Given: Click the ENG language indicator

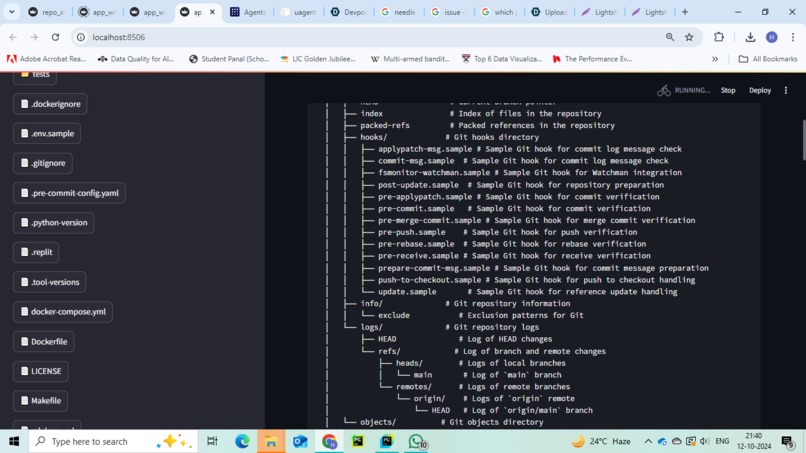Looking at the screenshot, I should (x=722, y=442).
